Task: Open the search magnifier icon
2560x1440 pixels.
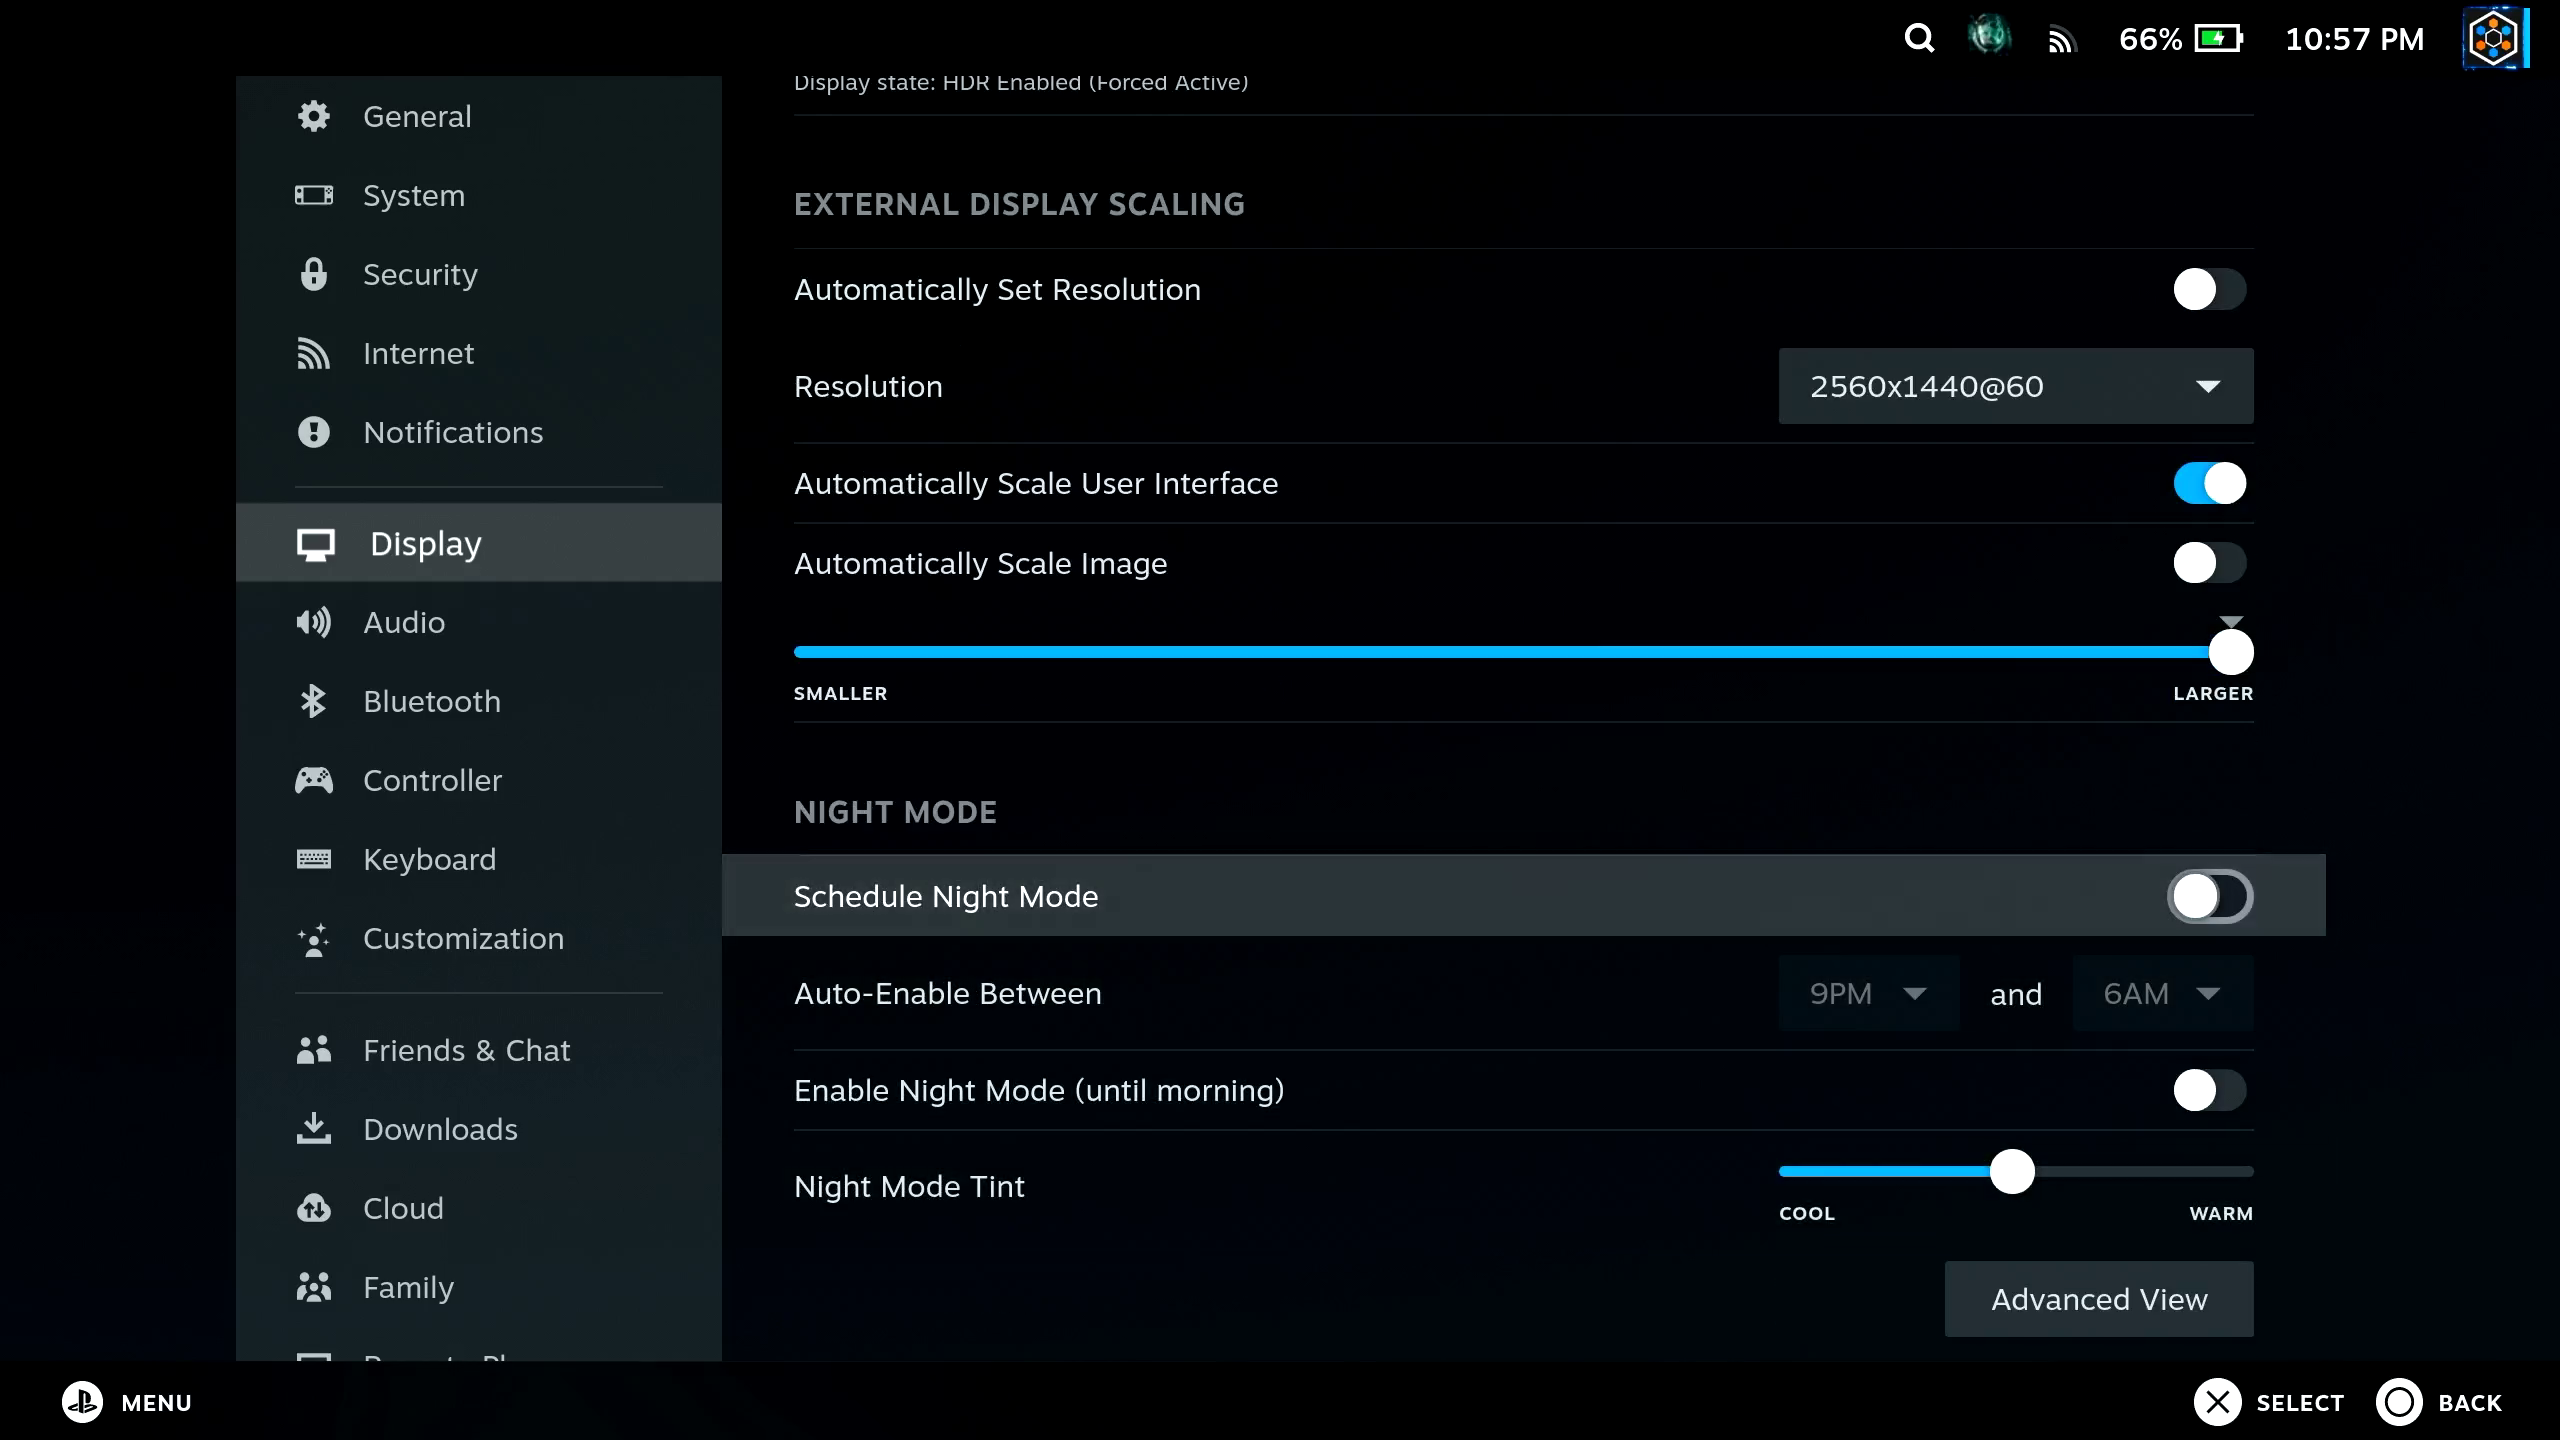Action: 1919,38
